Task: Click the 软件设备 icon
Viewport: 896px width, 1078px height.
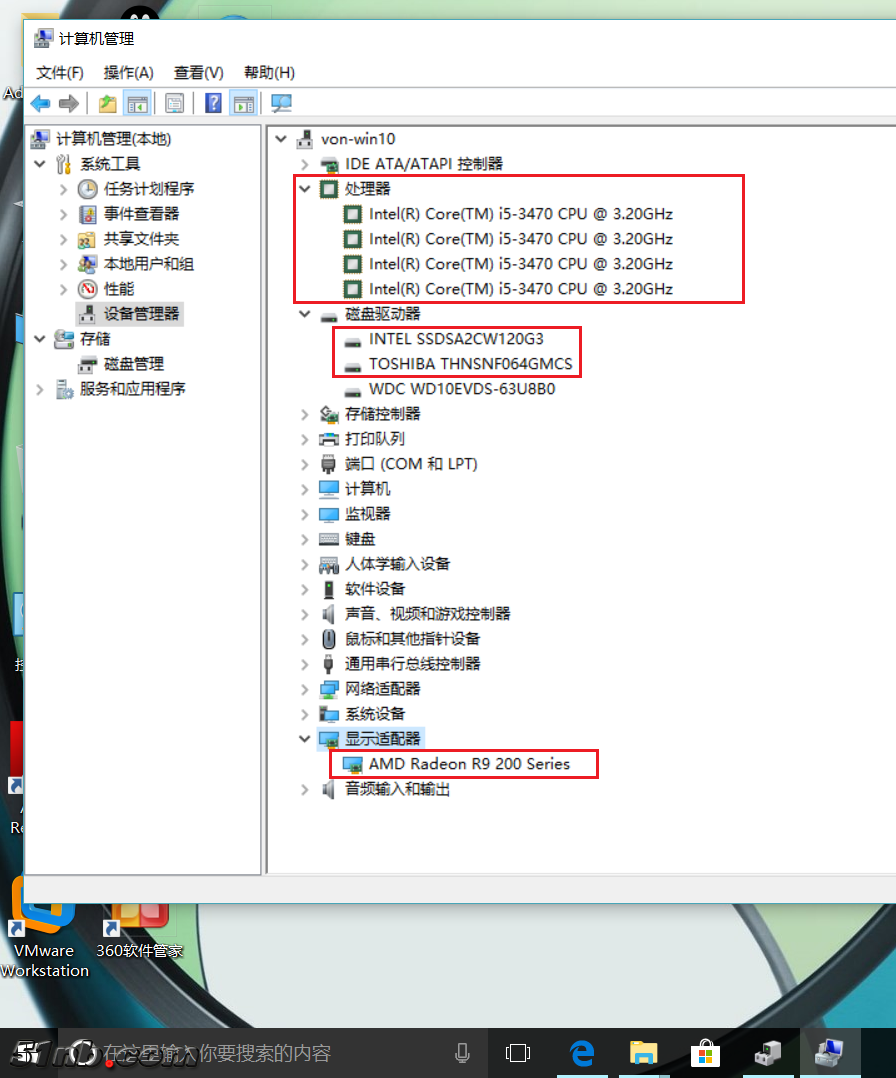Action: tap(329, 589)
